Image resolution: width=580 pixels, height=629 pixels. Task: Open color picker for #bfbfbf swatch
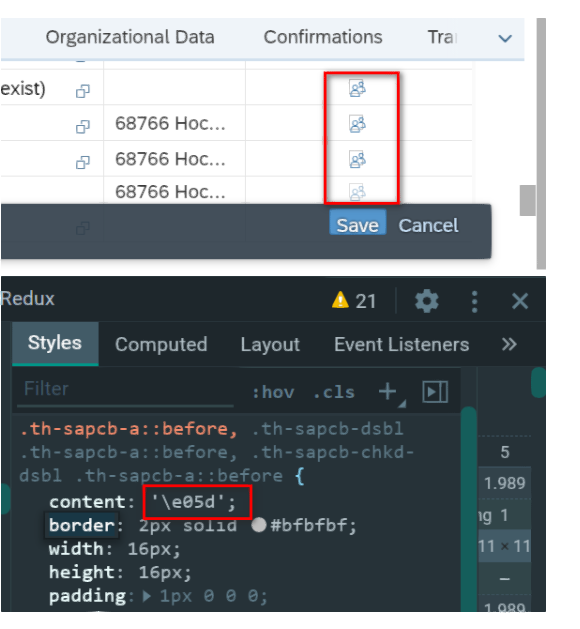pos(259,525)
